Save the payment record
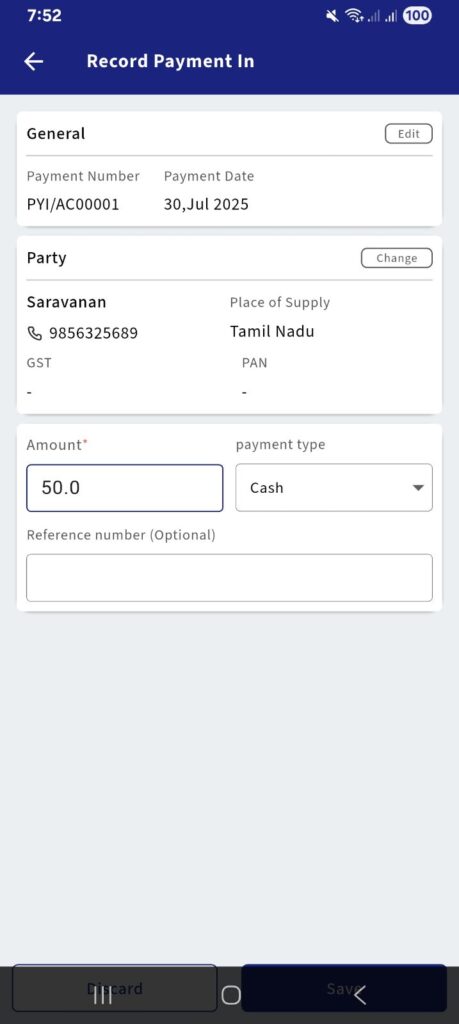The image size is (459, 1024). coord(344,988)
